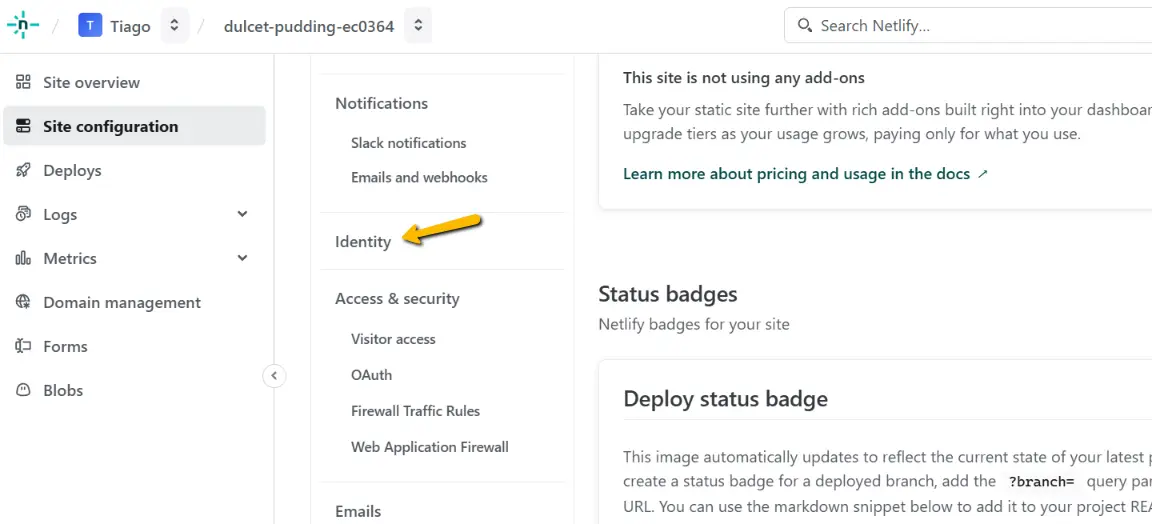Click 'This site is not using any add-ons' text

(744, 78)
